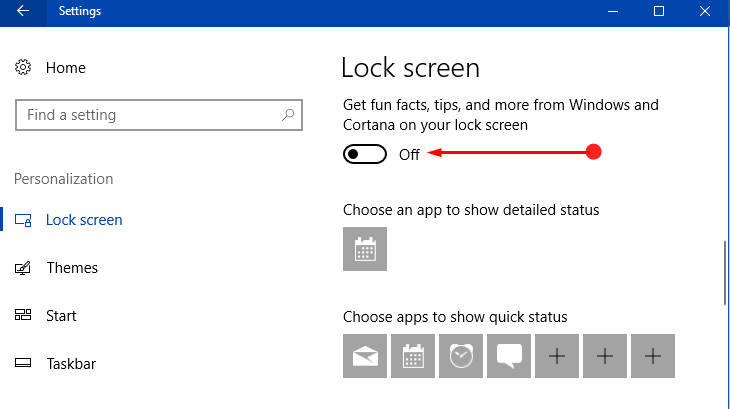The height and width of the screenshot is (409, 730).
Task: Add an app using the leftmost plus slot
Action: 557,356
